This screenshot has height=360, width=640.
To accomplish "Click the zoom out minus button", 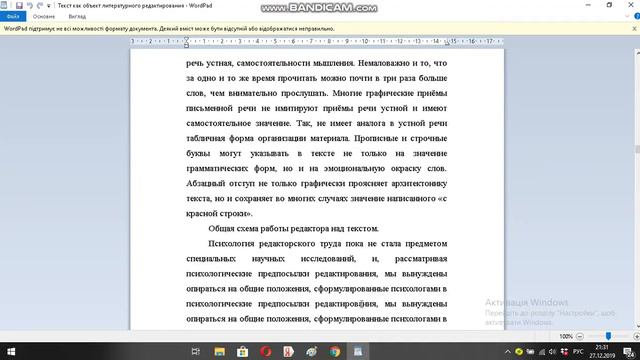I will (580, 336).
